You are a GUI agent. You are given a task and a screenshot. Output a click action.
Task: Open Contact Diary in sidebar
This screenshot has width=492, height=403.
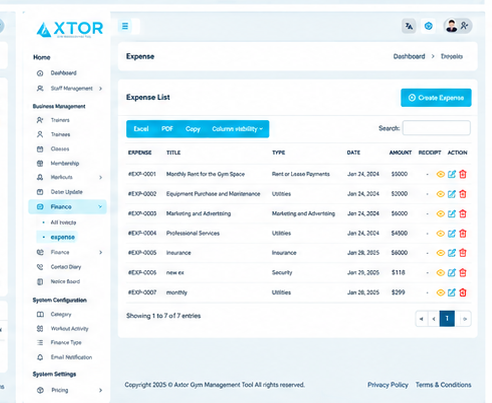coord(66,267)
